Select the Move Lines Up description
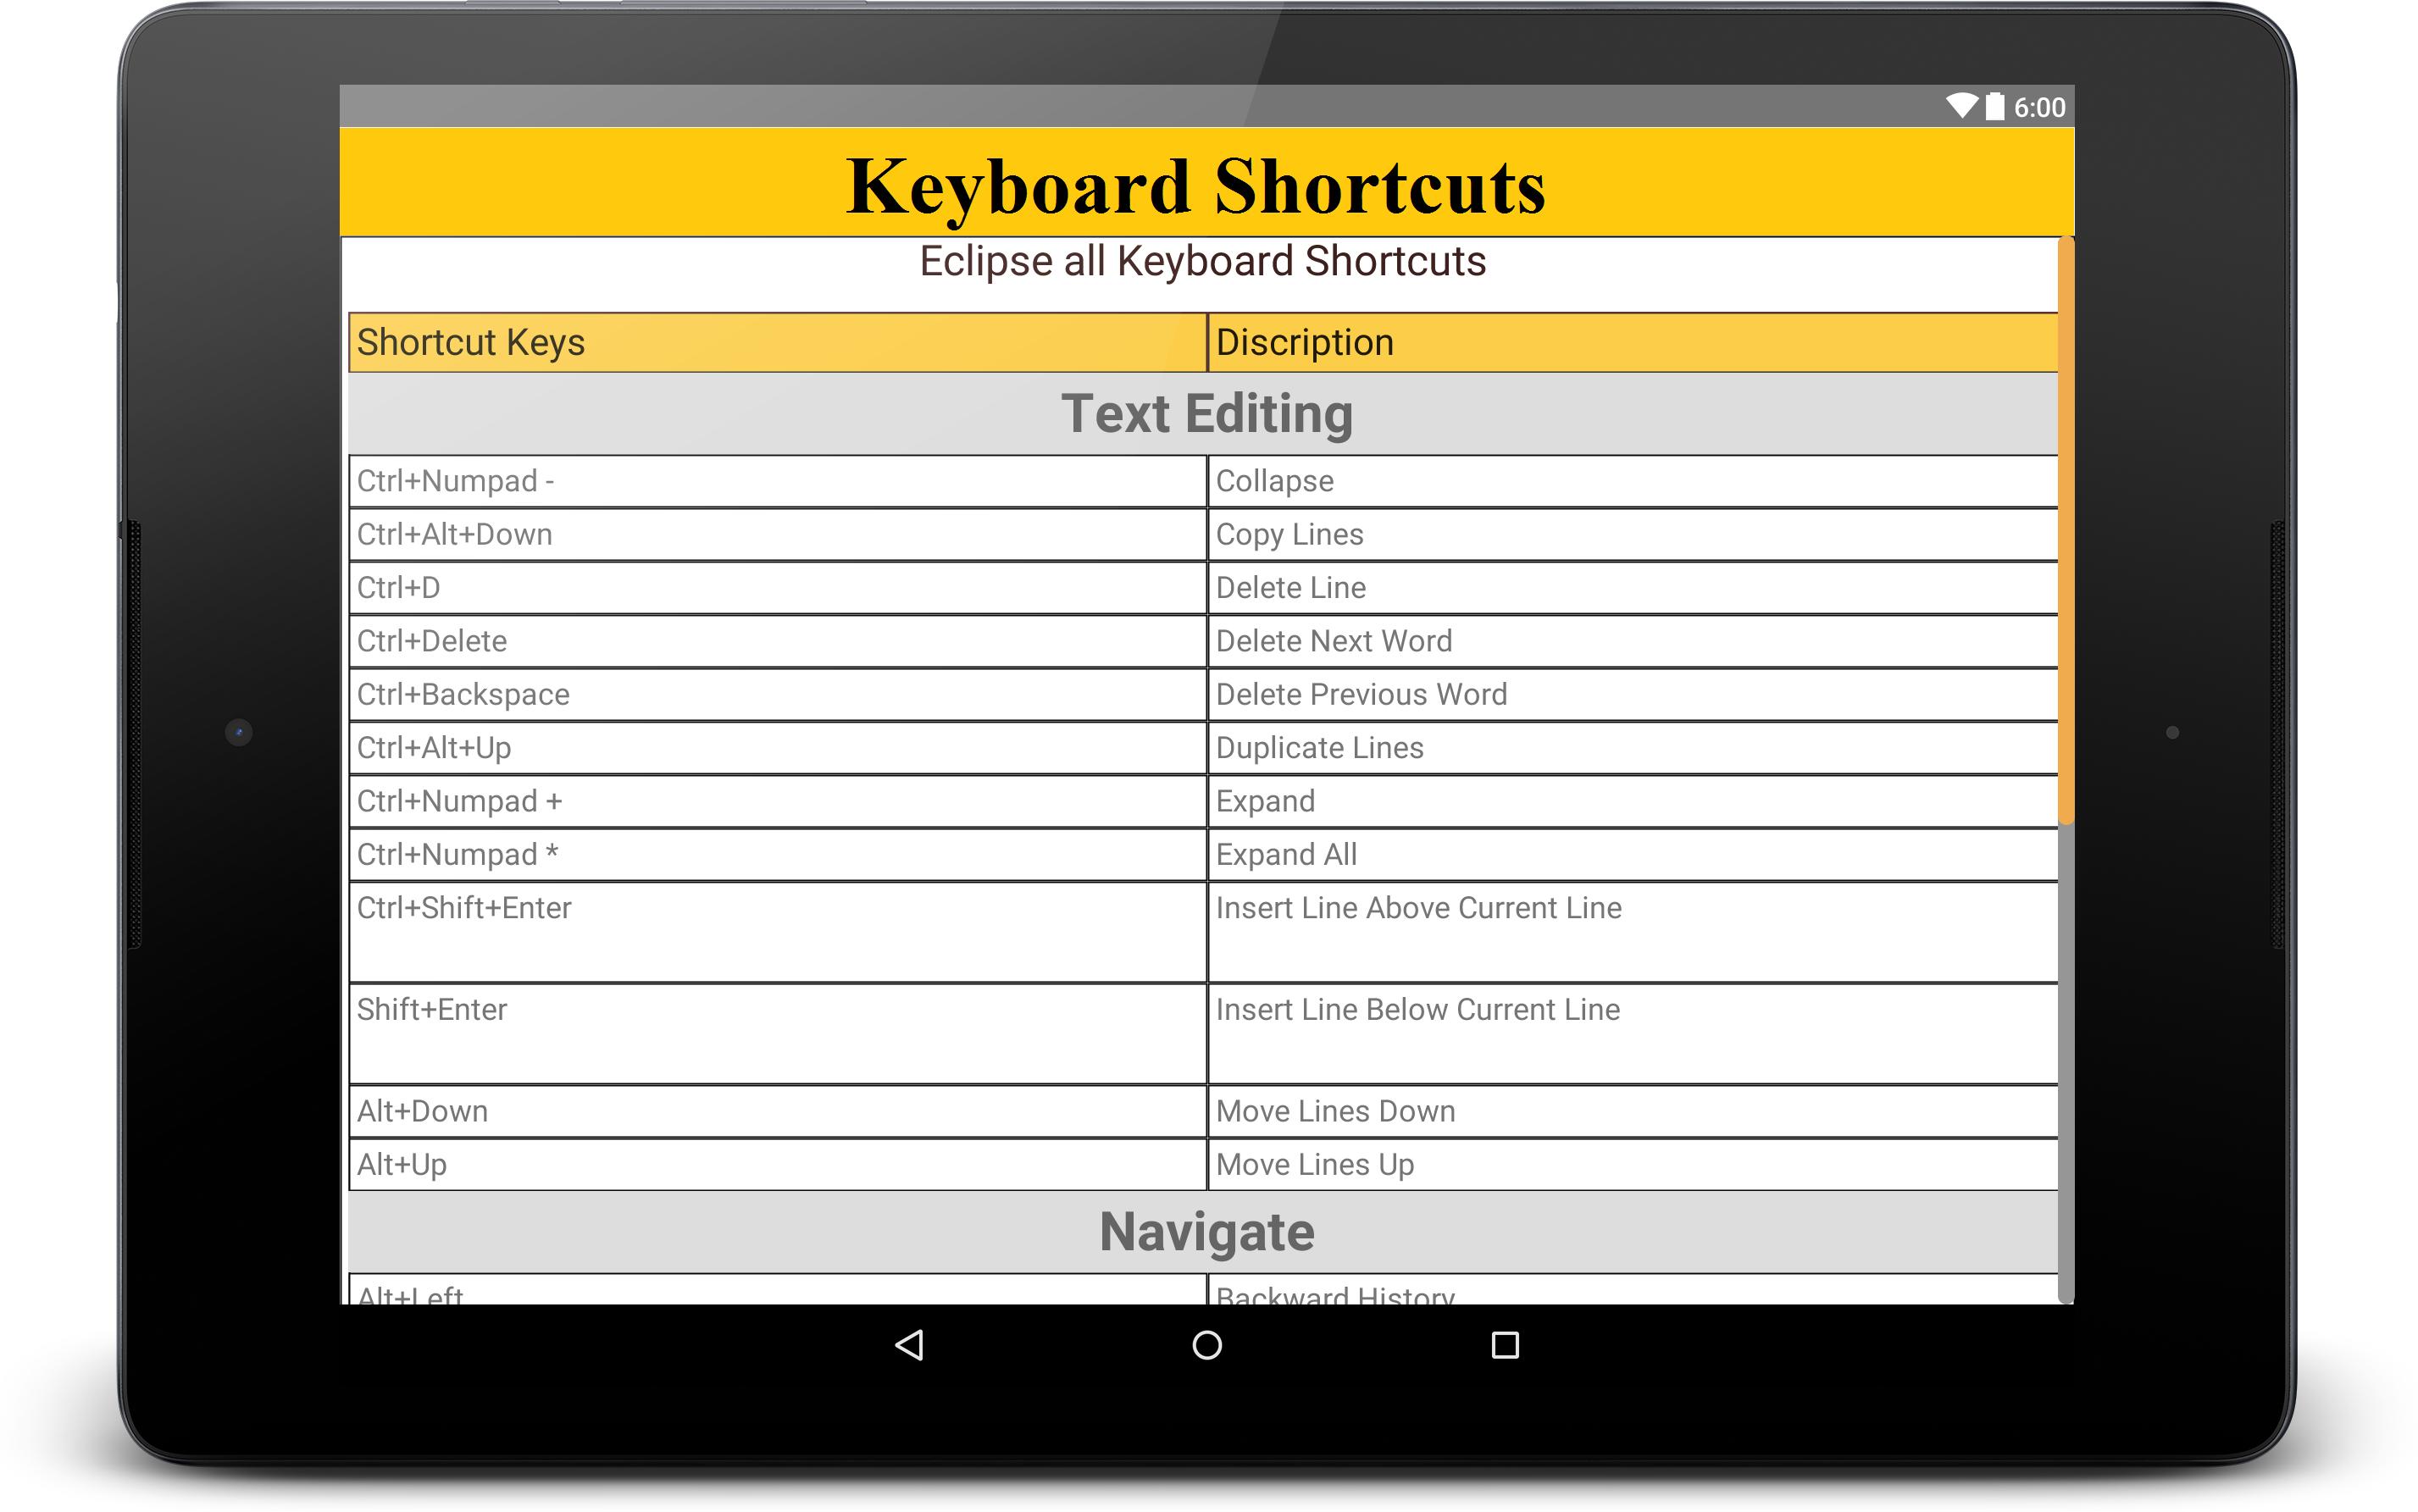Screen dimensions: 2418x1512 click(x=1633, y=1164)
